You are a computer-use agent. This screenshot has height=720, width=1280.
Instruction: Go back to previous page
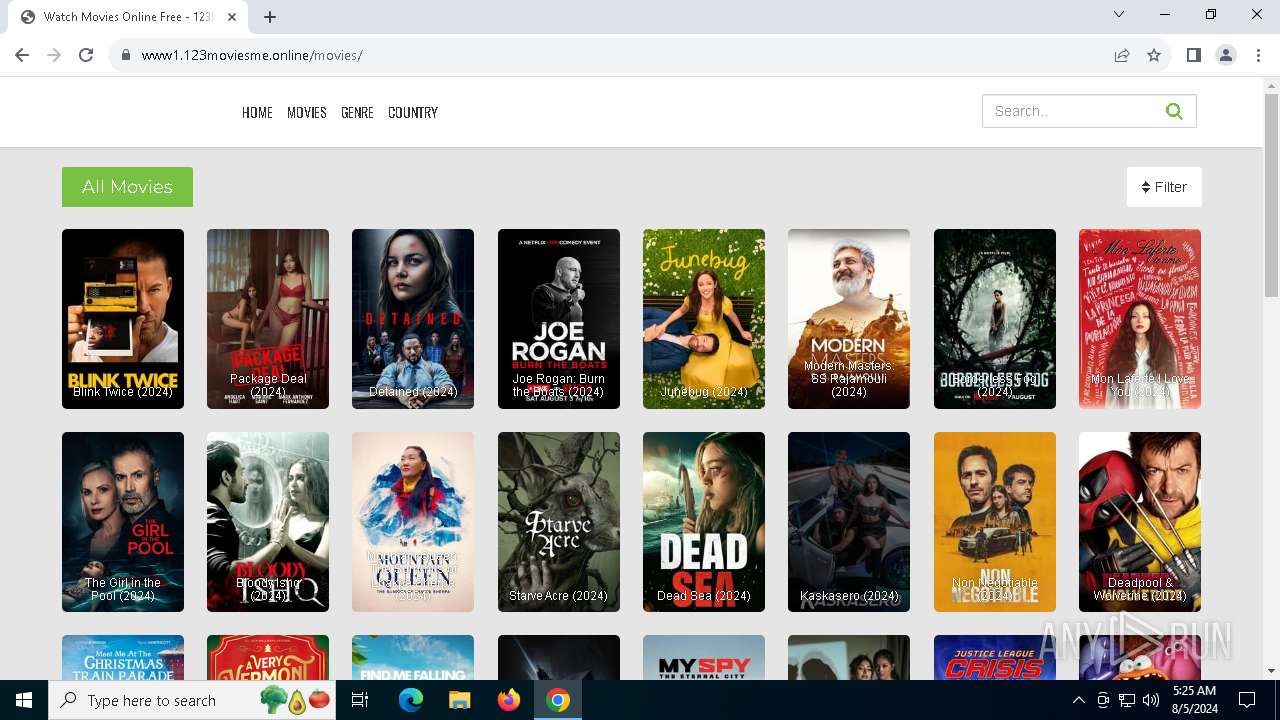coord(22,55)
